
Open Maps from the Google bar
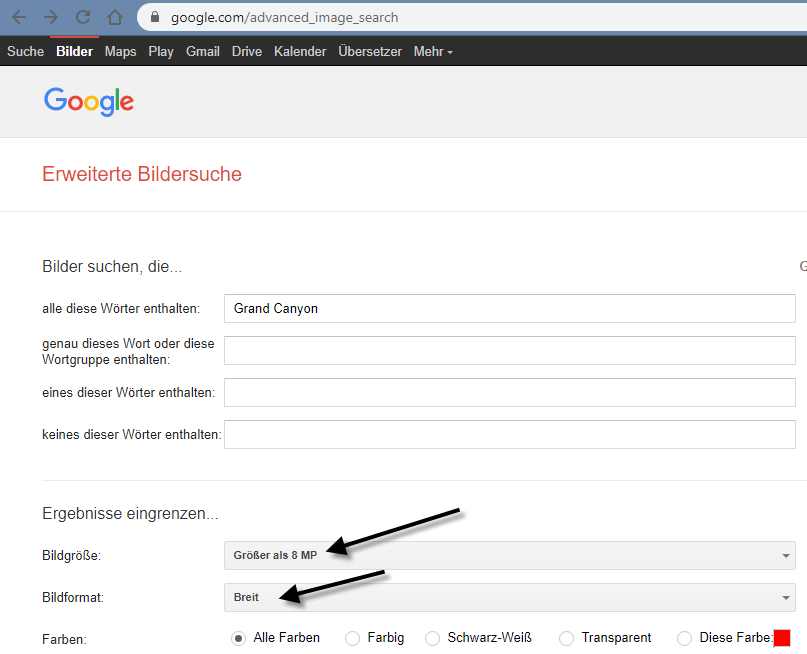(x=120, y=51)
